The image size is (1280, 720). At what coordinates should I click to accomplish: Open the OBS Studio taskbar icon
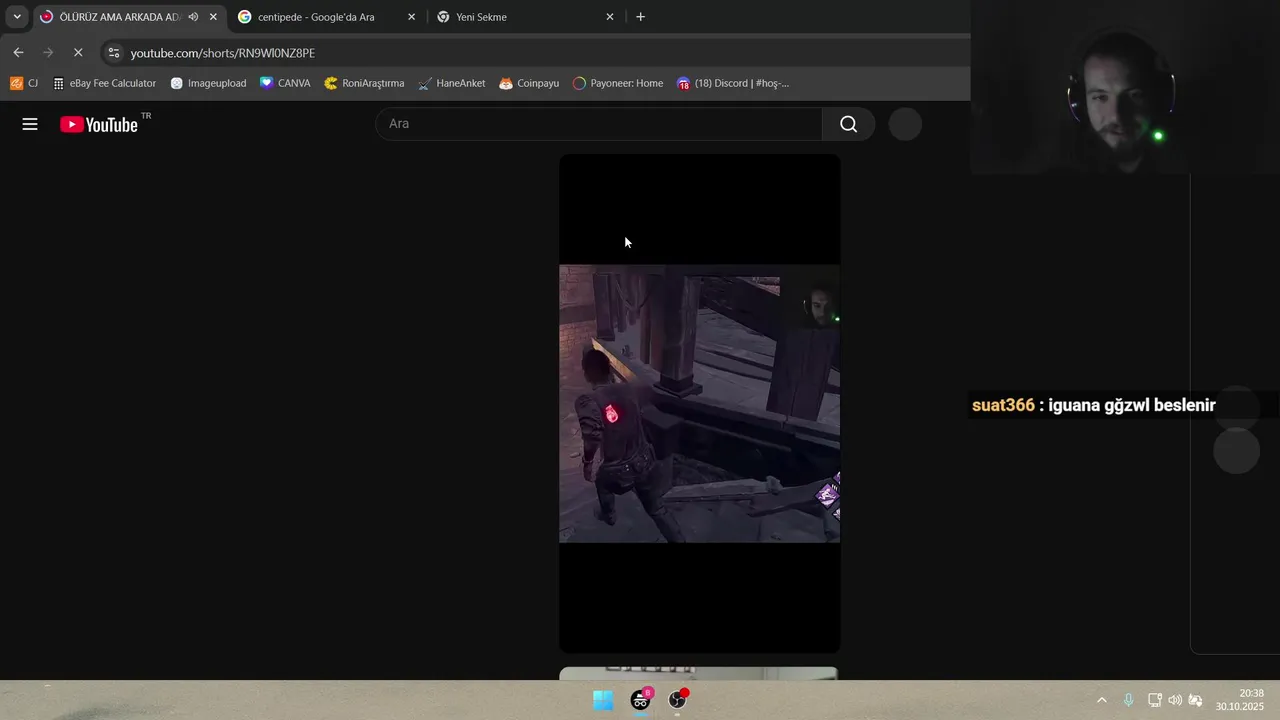tap(678, 700)
